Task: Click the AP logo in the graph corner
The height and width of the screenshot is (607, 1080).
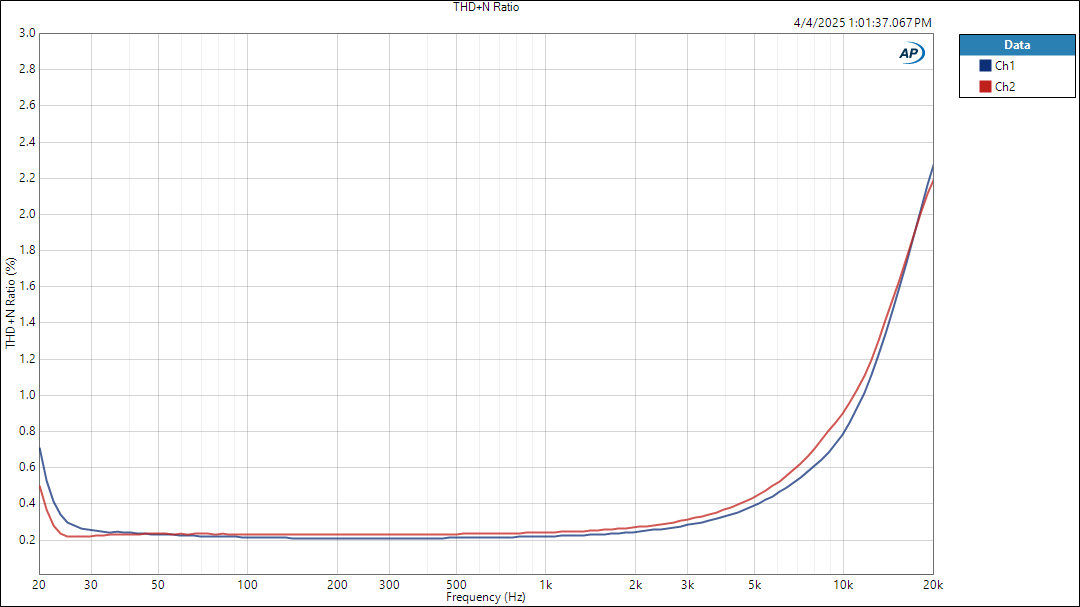Action: 911,54
